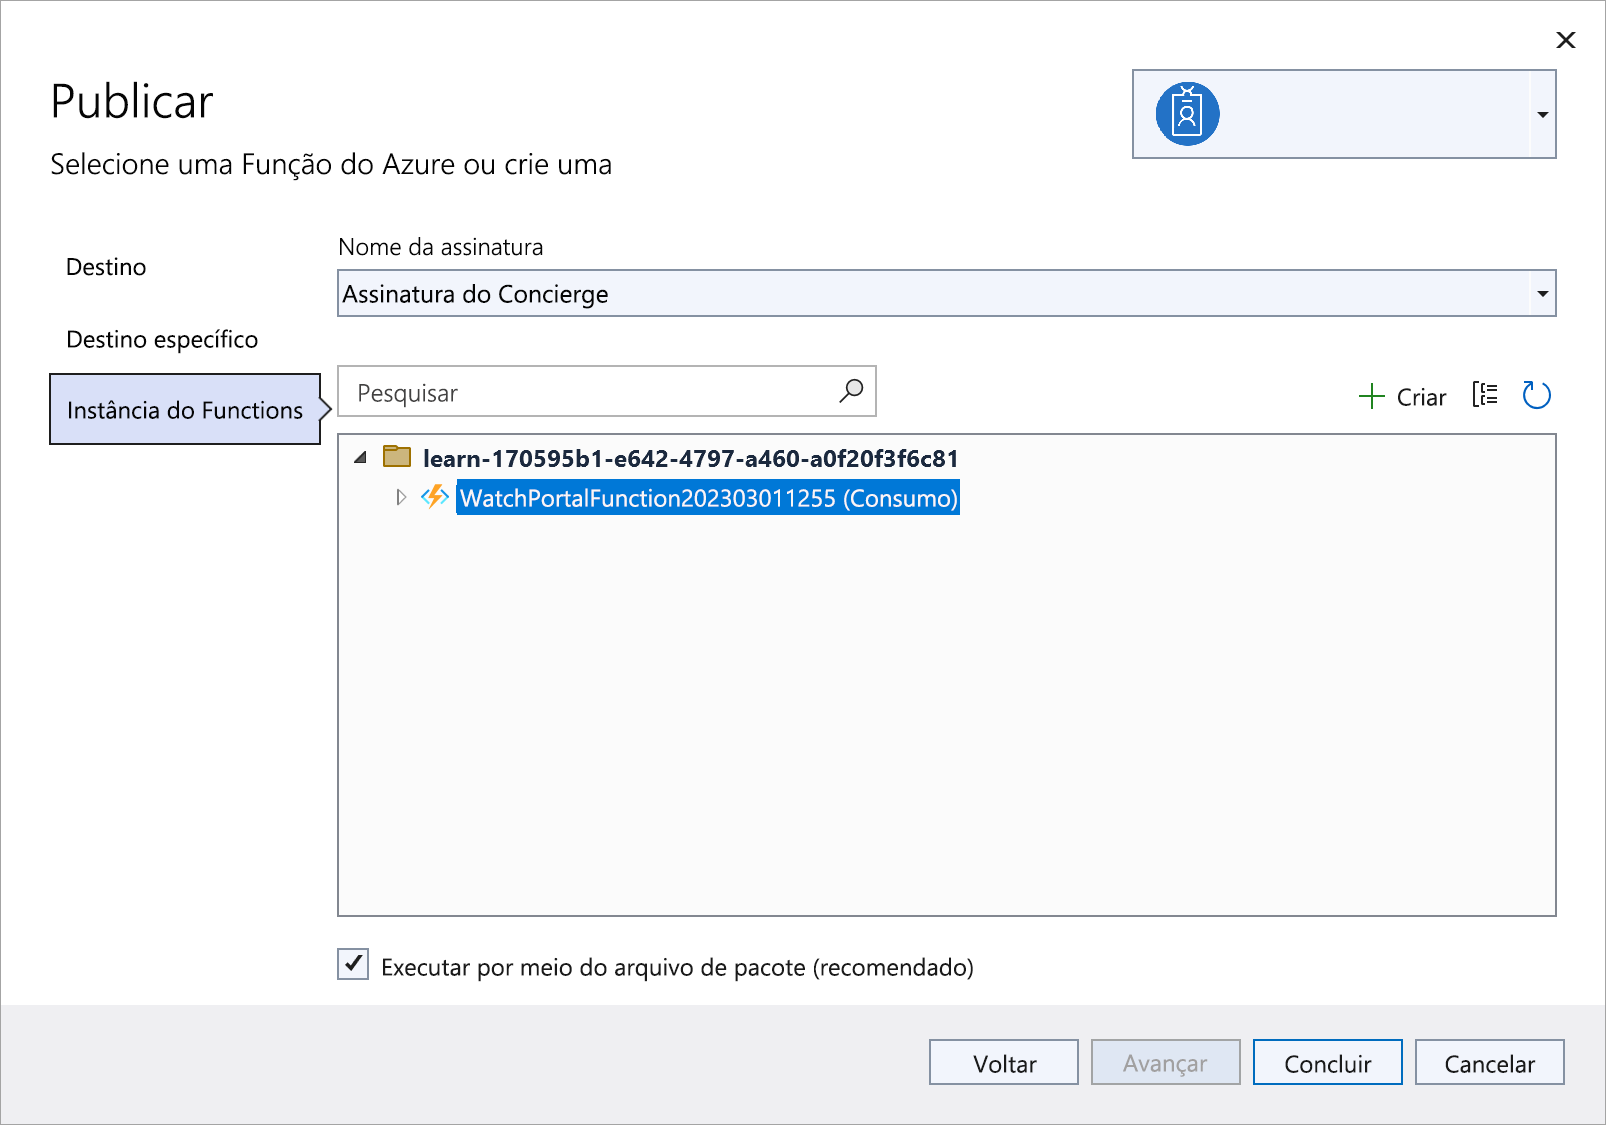Refresh the function list

point(1536,395)
